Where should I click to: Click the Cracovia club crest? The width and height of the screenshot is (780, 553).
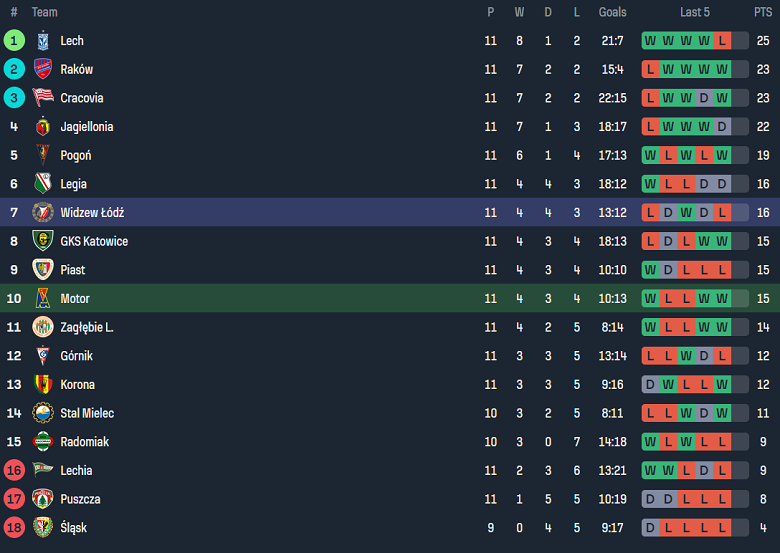(x=42, y=98)
